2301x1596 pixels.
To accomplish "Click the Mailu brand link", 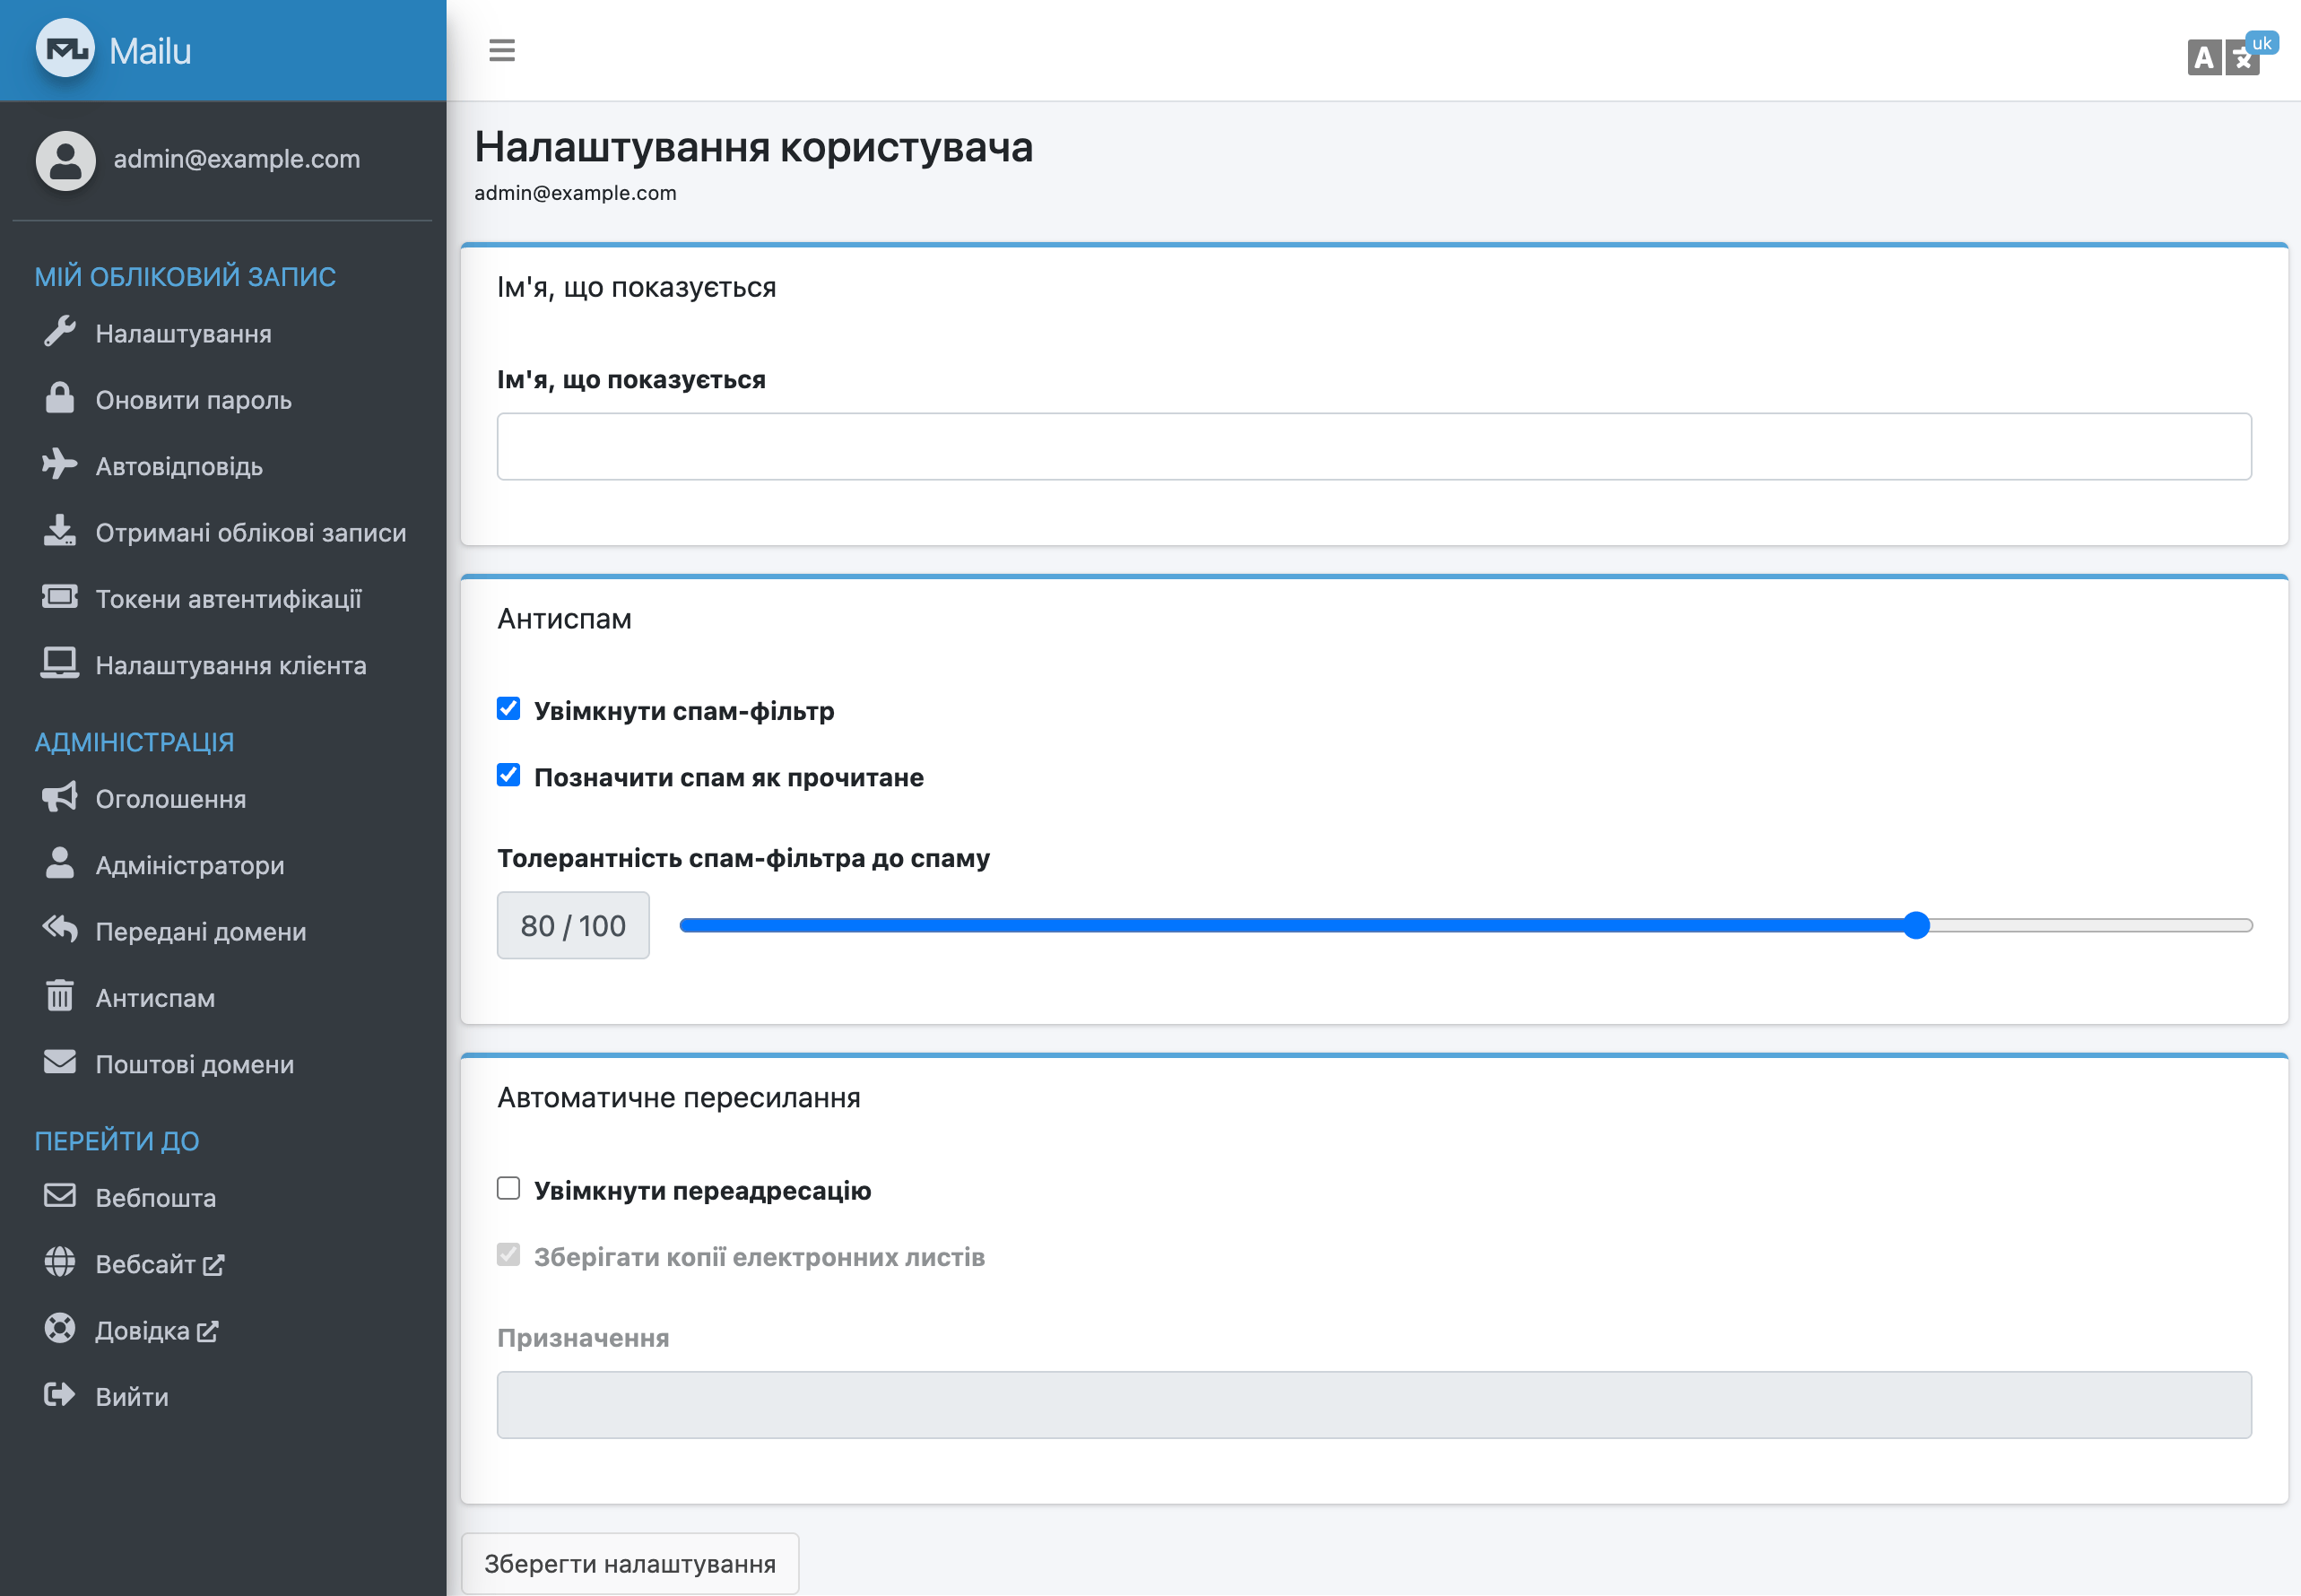I will coord(150,50).
